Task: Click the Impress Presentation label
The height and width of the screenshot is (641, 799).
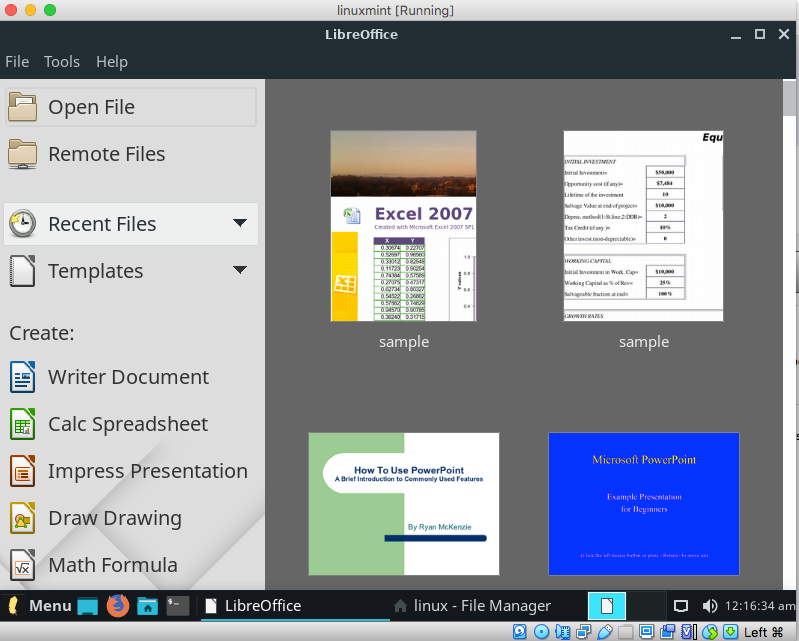Action: 148,471
